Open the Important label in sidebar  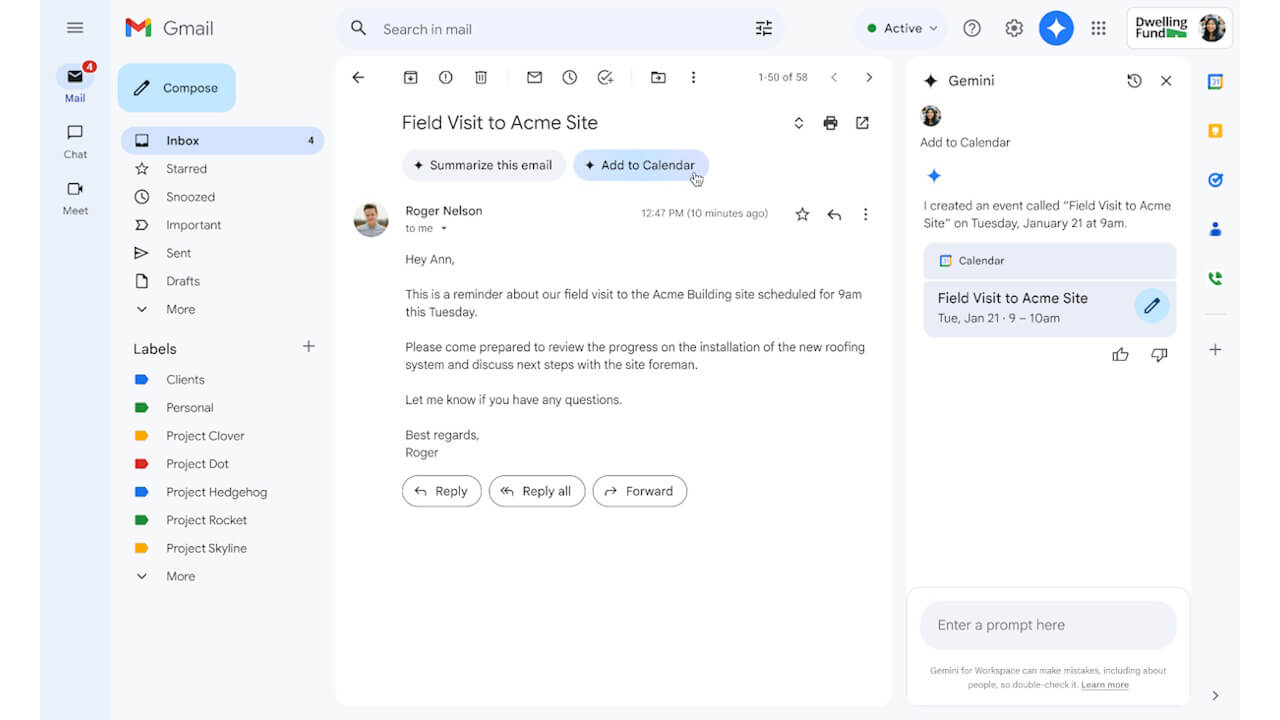[x=192, y=224]
